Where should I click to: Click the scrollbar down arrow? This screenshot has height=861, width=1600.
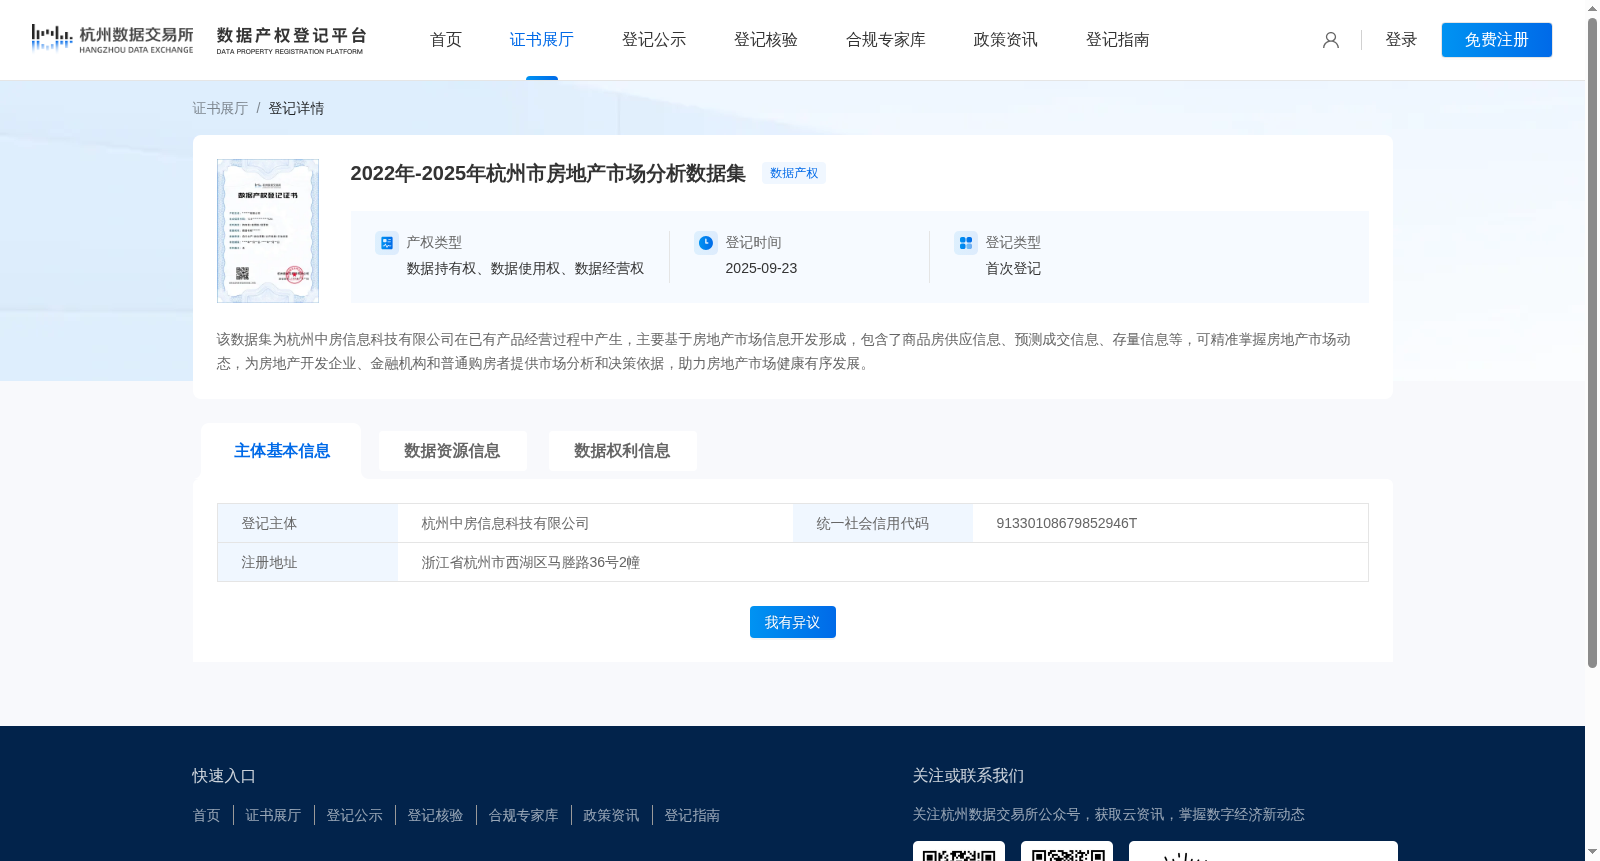pos(1592,853)
